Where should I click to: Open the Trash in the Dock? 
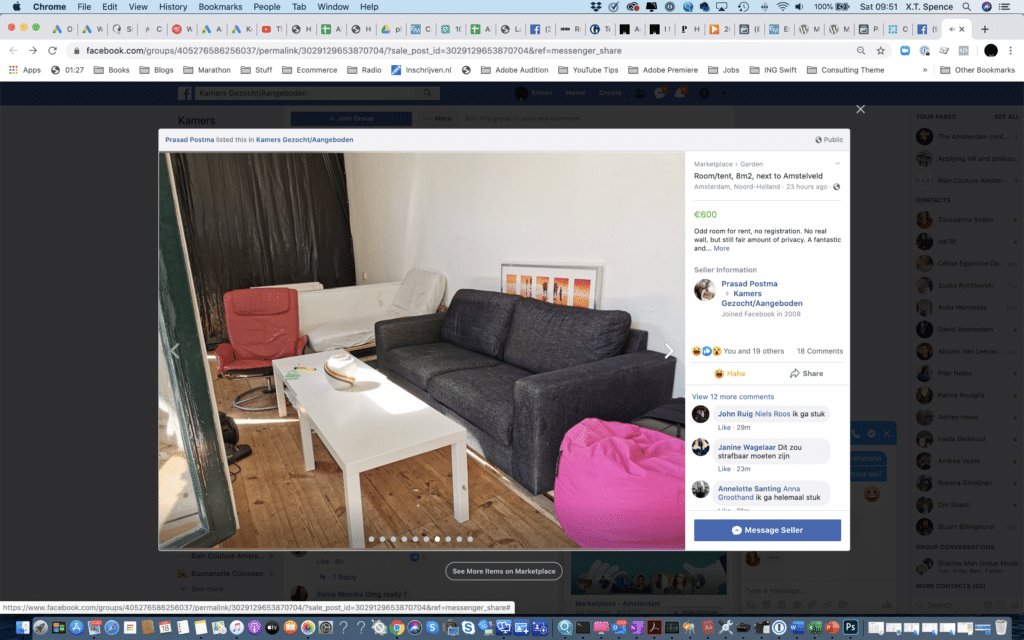click(1000, 628)
